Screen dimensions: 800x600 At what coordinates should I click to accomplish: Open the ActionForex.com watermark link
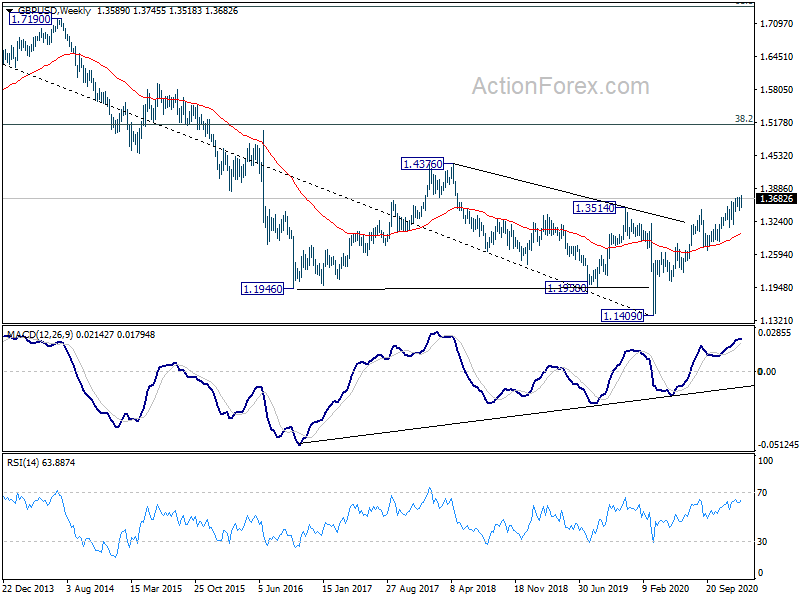pos(560,87)
